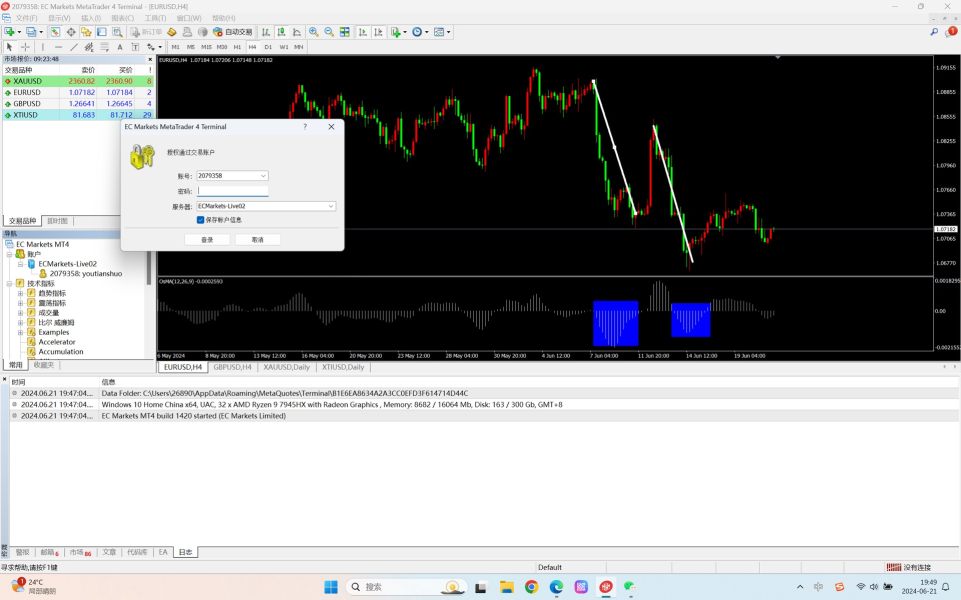Switch chart to line chart icon
Viewport: 961px width, 600px height.
click(297, 32)
